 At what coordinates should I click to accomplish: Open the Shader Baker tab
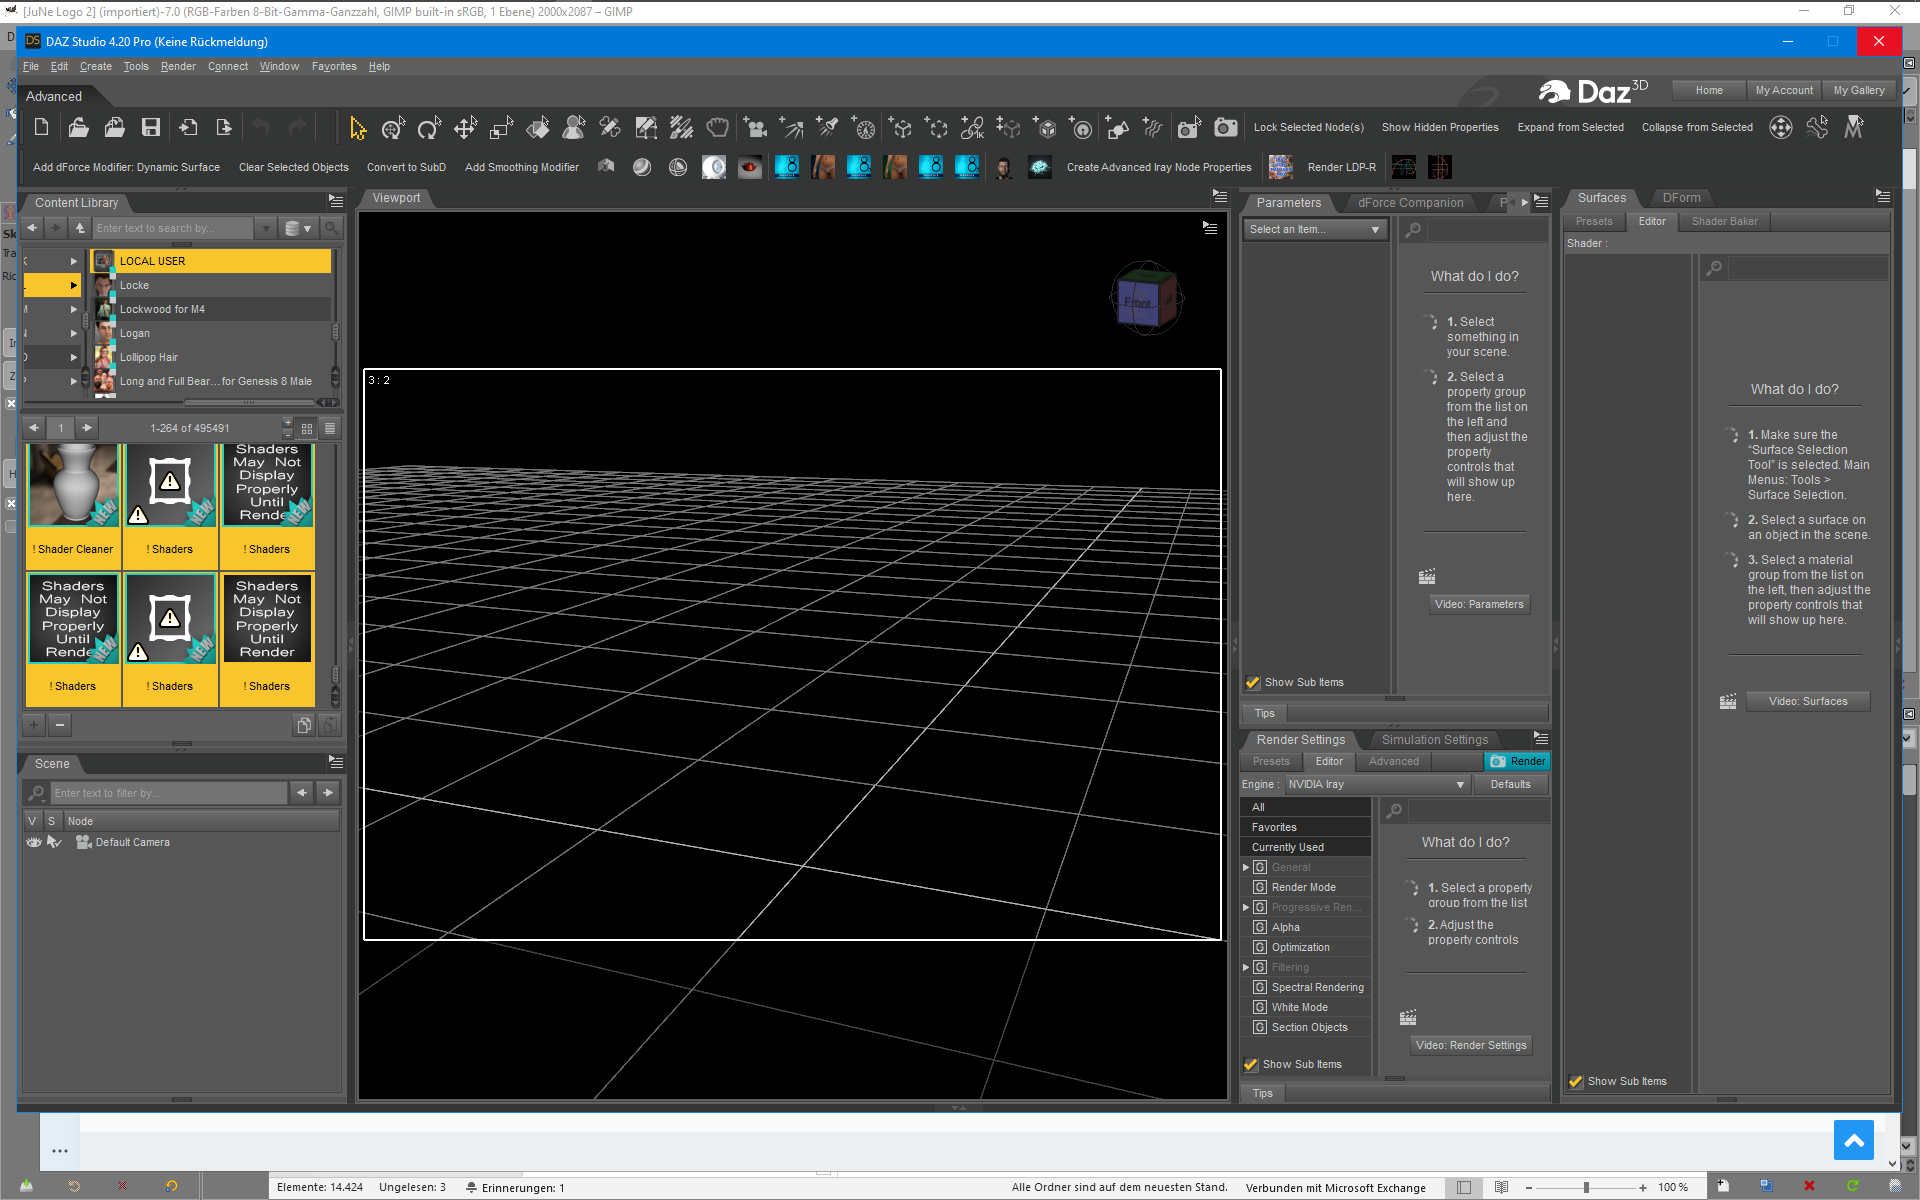coord(1724,221)
